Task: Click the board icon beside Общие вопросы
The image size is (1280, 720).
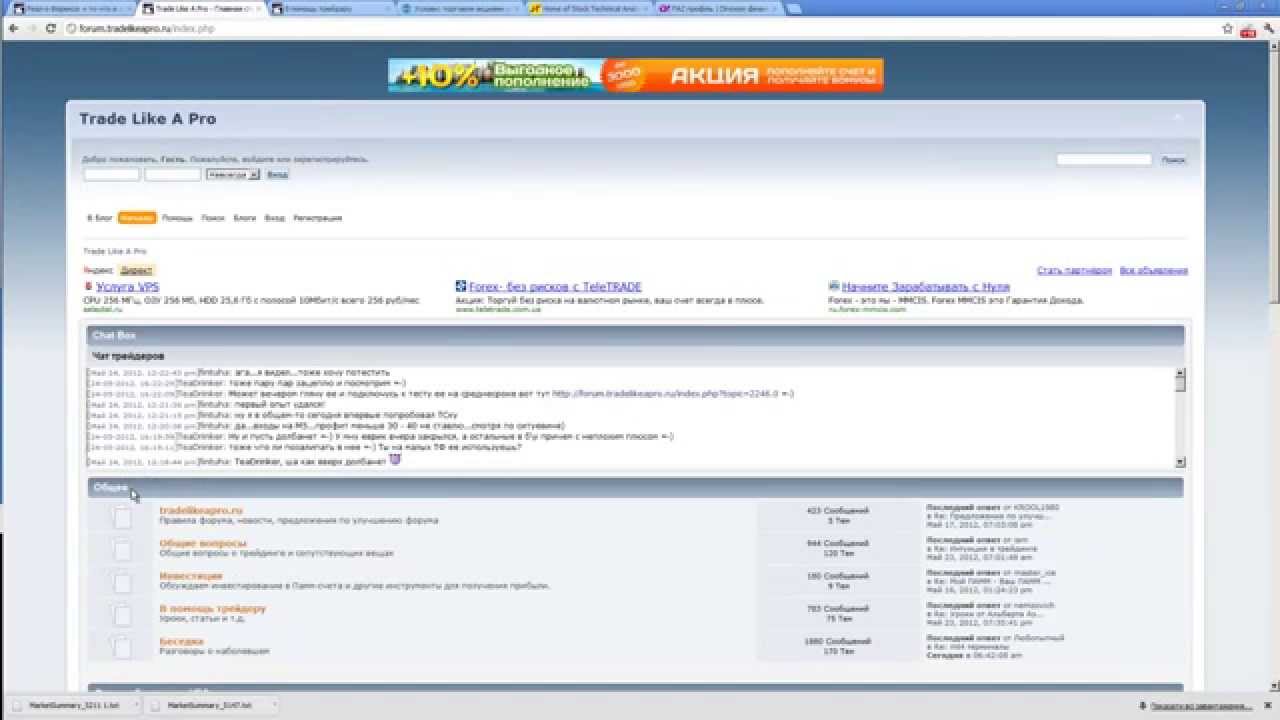Action: pyautogui.click(x=121, y=550)
